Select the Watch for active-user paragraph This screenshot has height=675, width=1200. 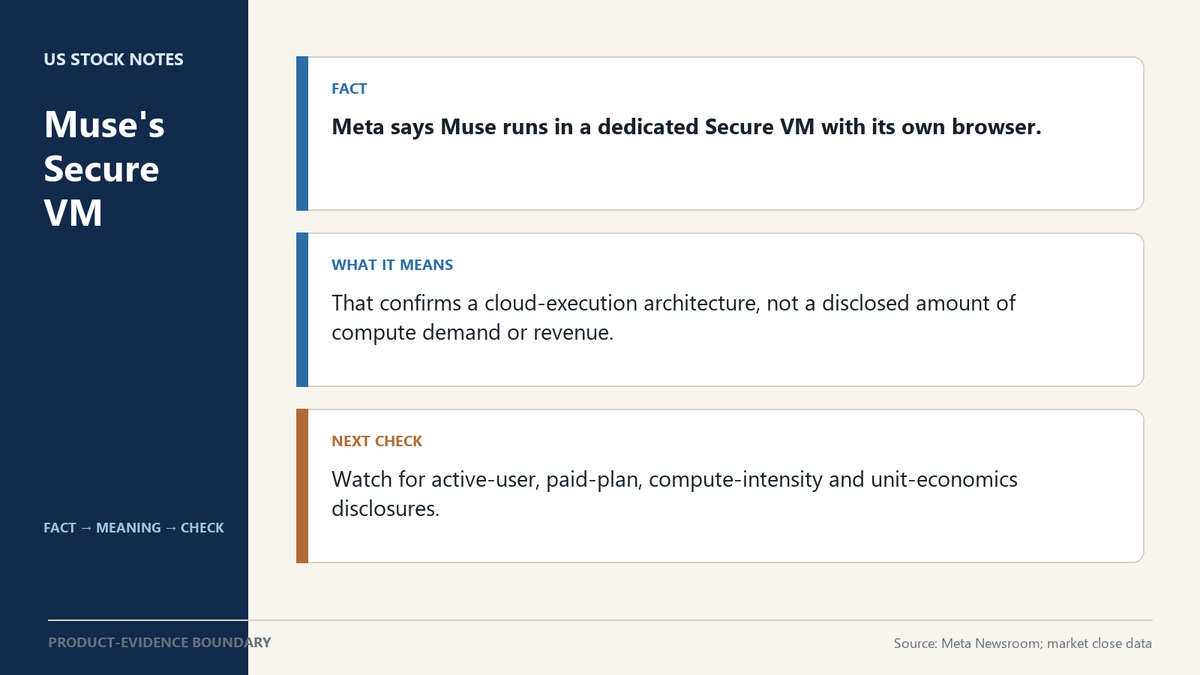675,493
